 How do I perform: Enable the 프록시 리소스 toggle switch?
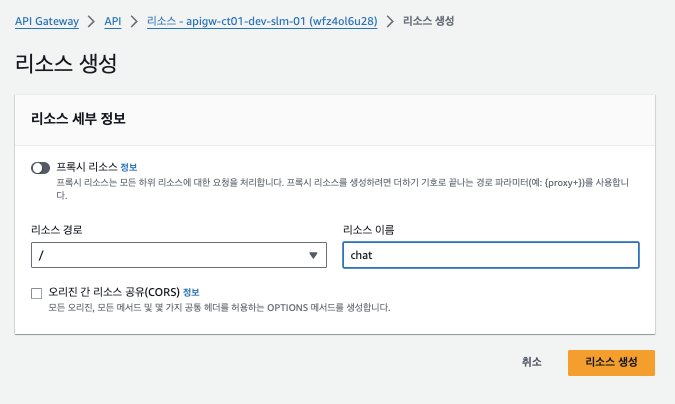(x=40, y=168)
